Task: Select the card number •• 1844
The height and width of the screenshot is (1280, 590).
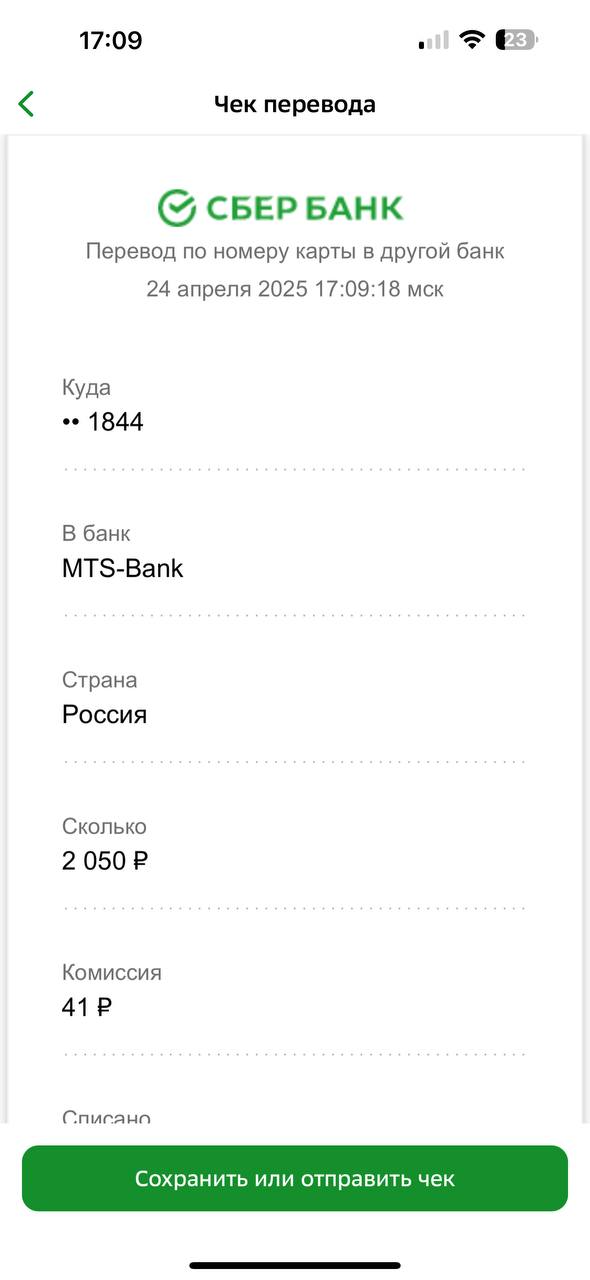Action: click(103, 422)
